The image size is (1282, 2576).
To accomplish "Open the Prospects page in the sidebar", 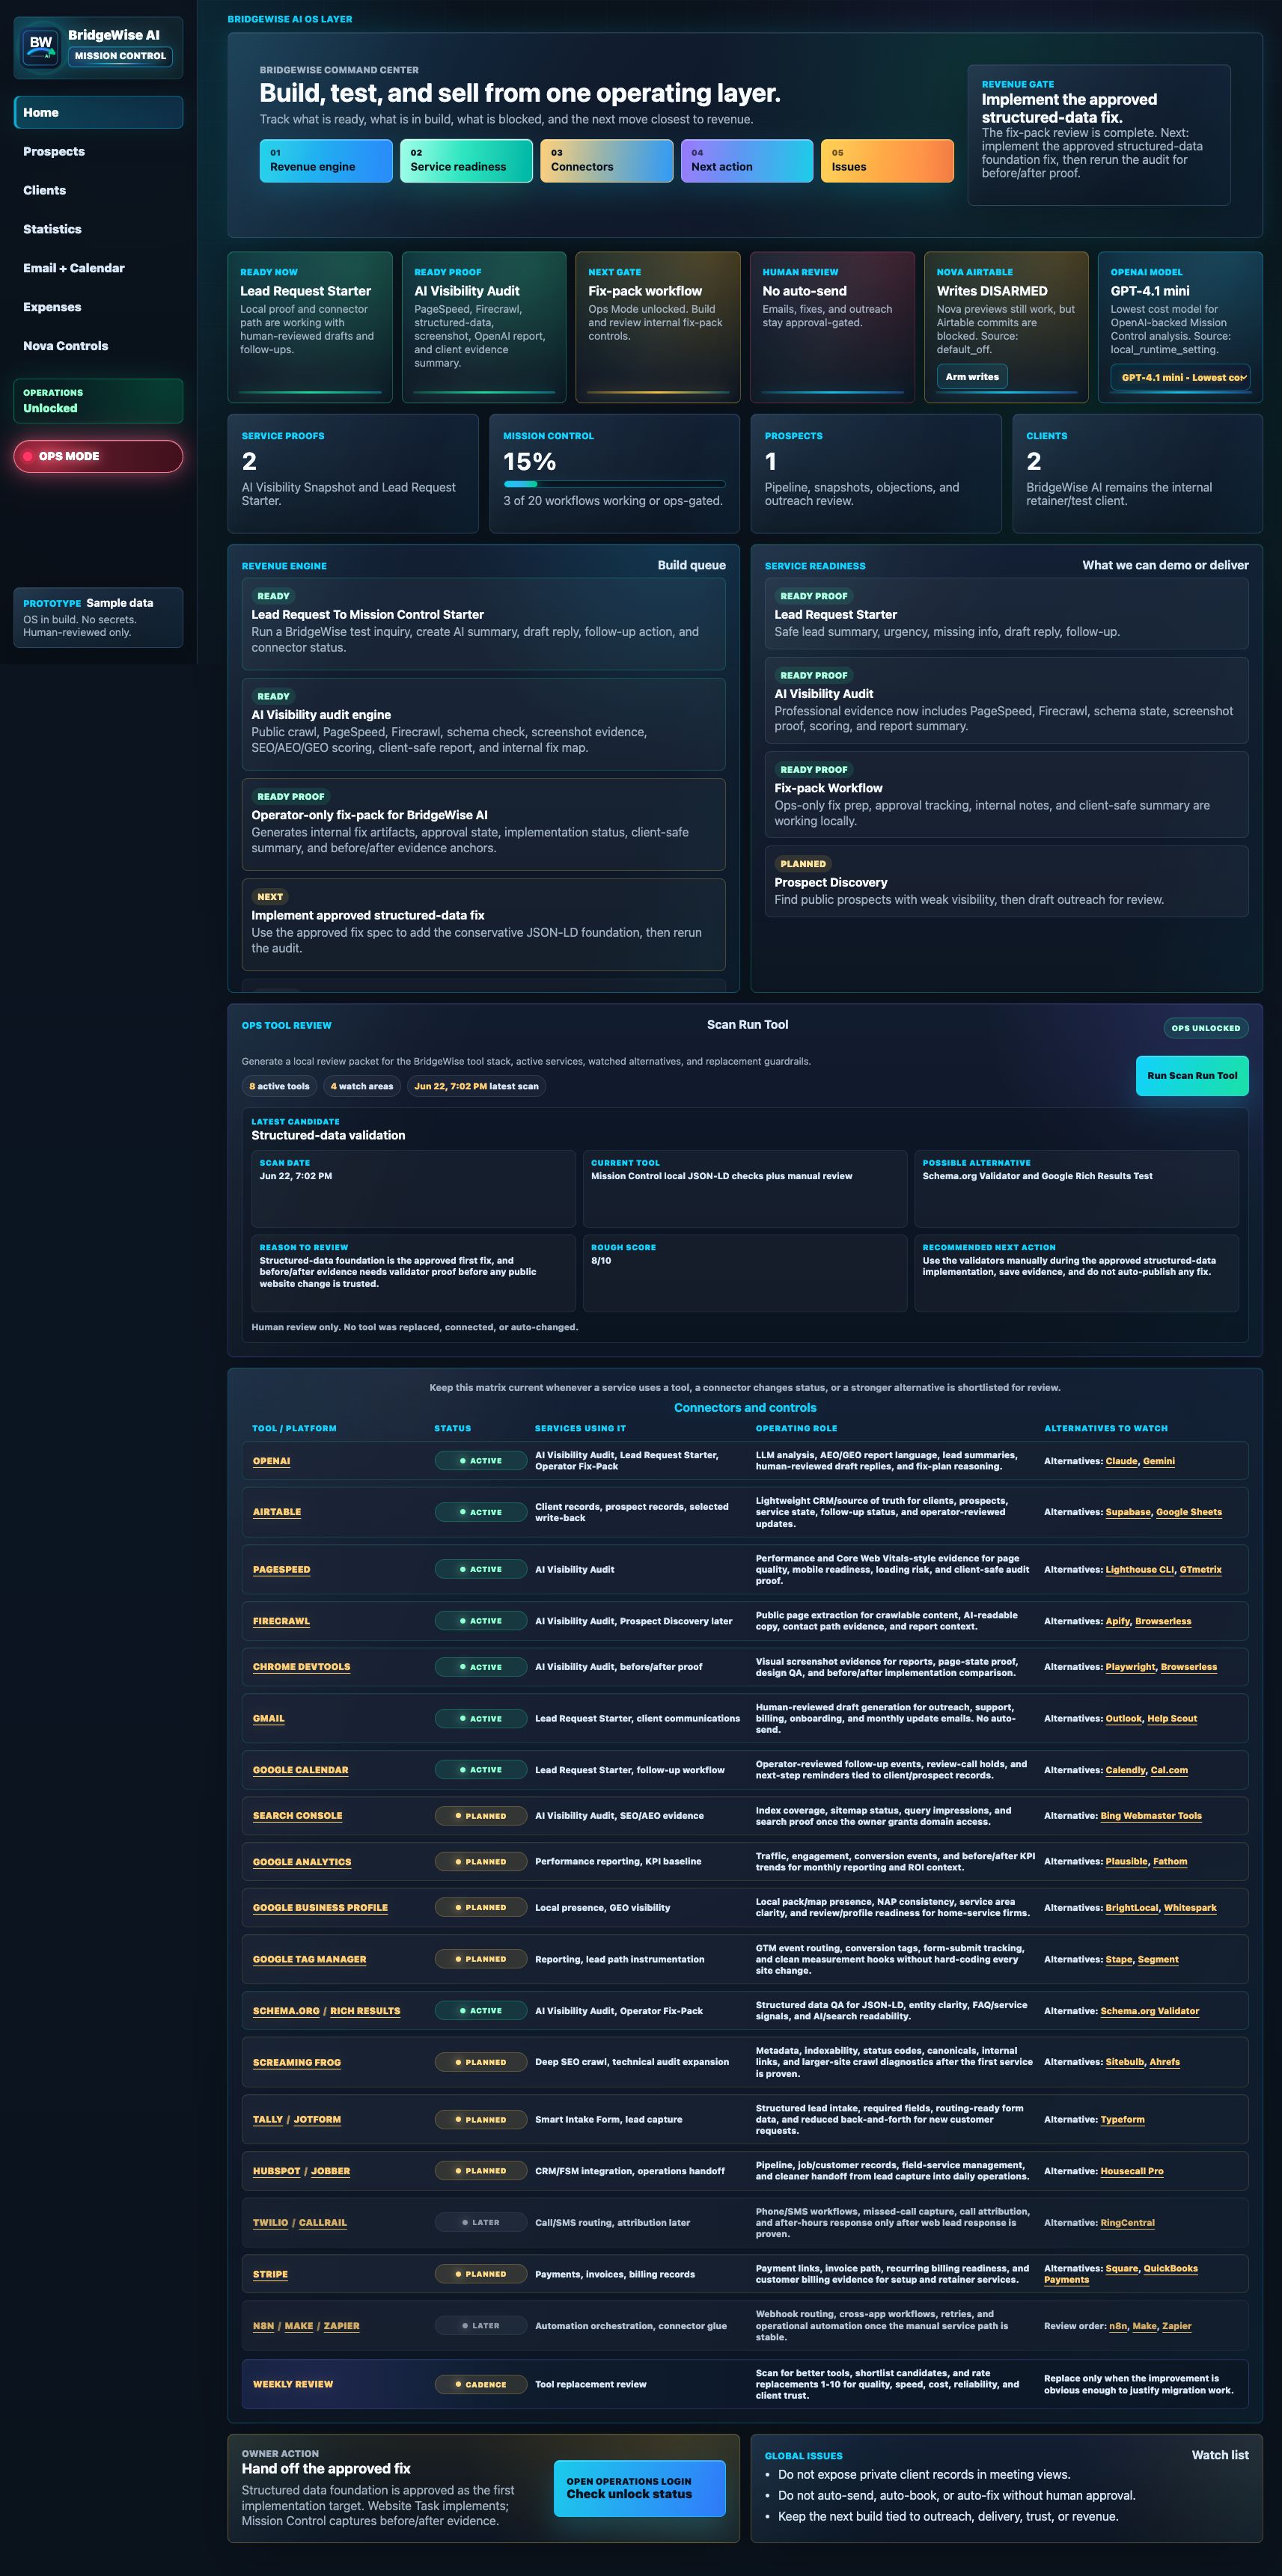I will pyautogui.click(x=98, y=151).
